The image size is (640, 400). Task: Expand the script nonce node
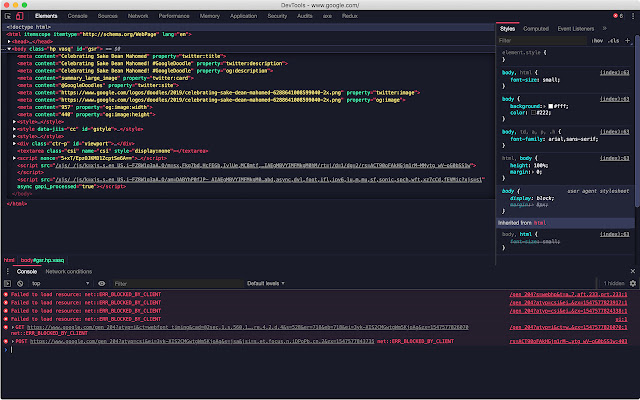coord(14,158)
